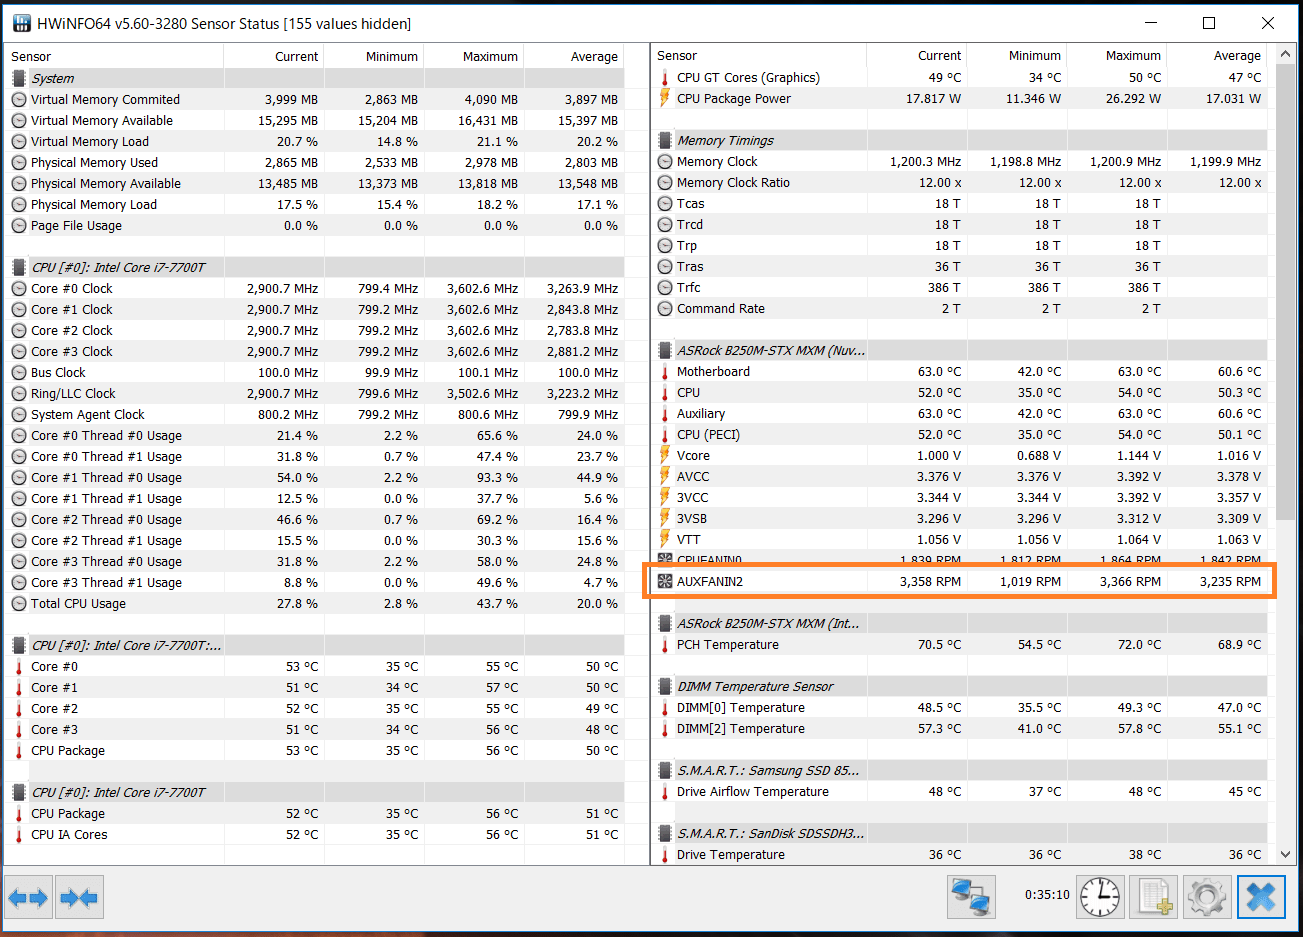Click the ASRock B250M-STX MXM (Nuv... header icon
Viewport: 1303px width, 937px height.
(x=665, y=350)
